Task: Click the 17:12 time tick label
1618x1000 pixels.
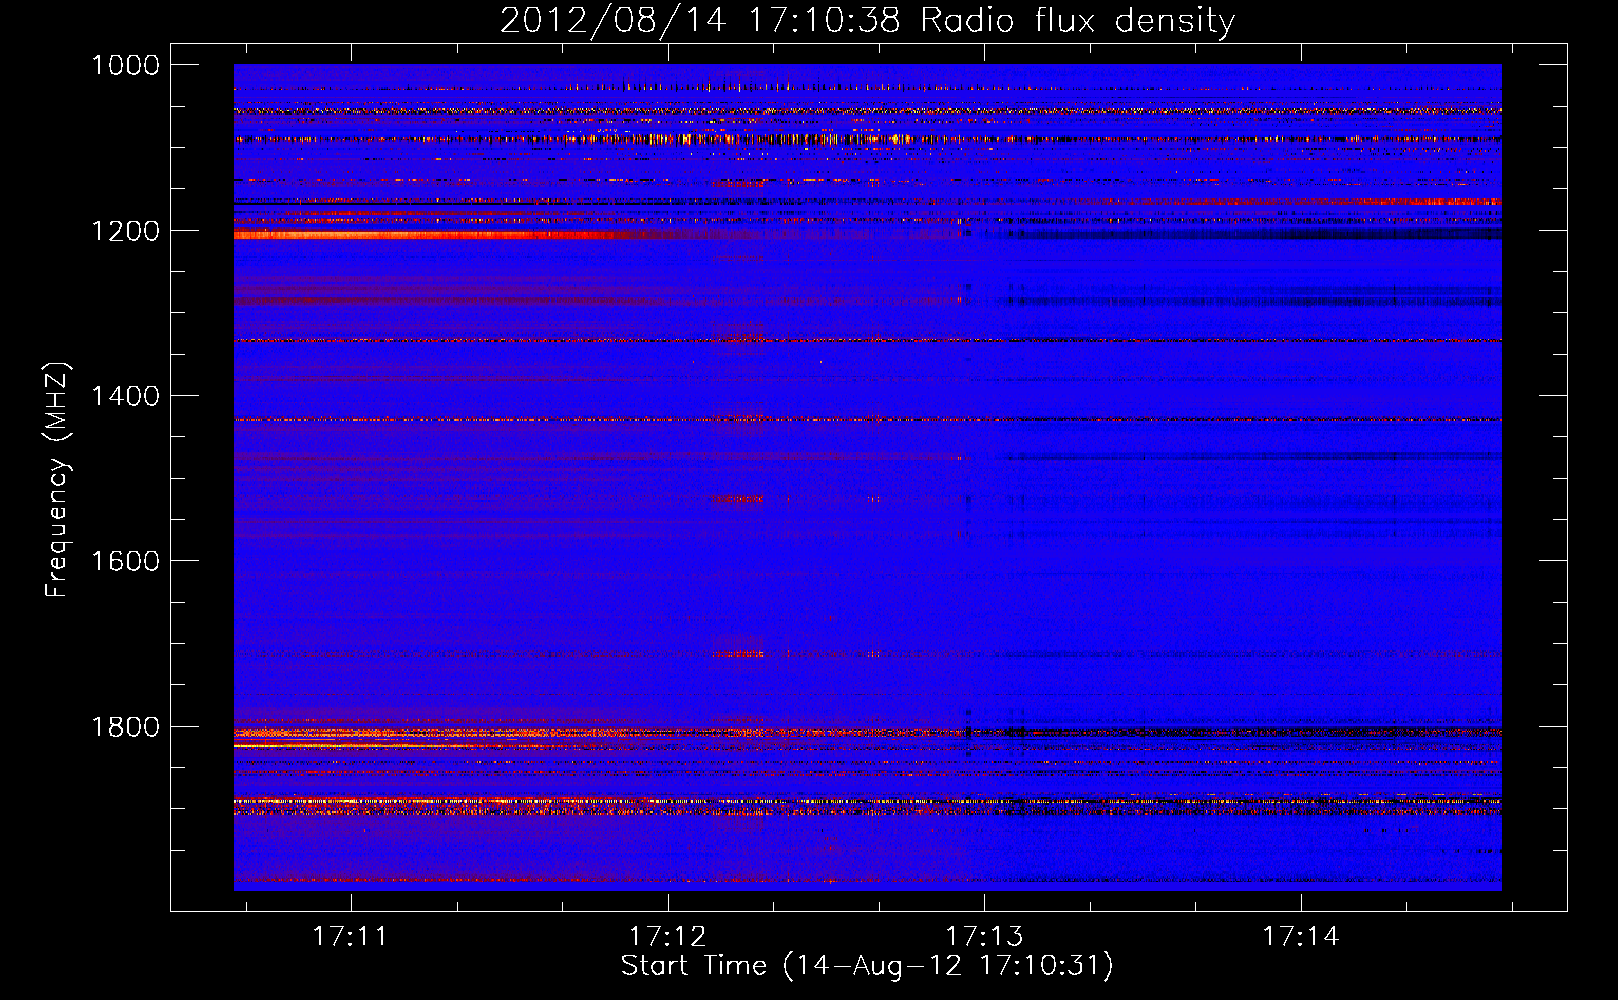Action: point(667,936)
